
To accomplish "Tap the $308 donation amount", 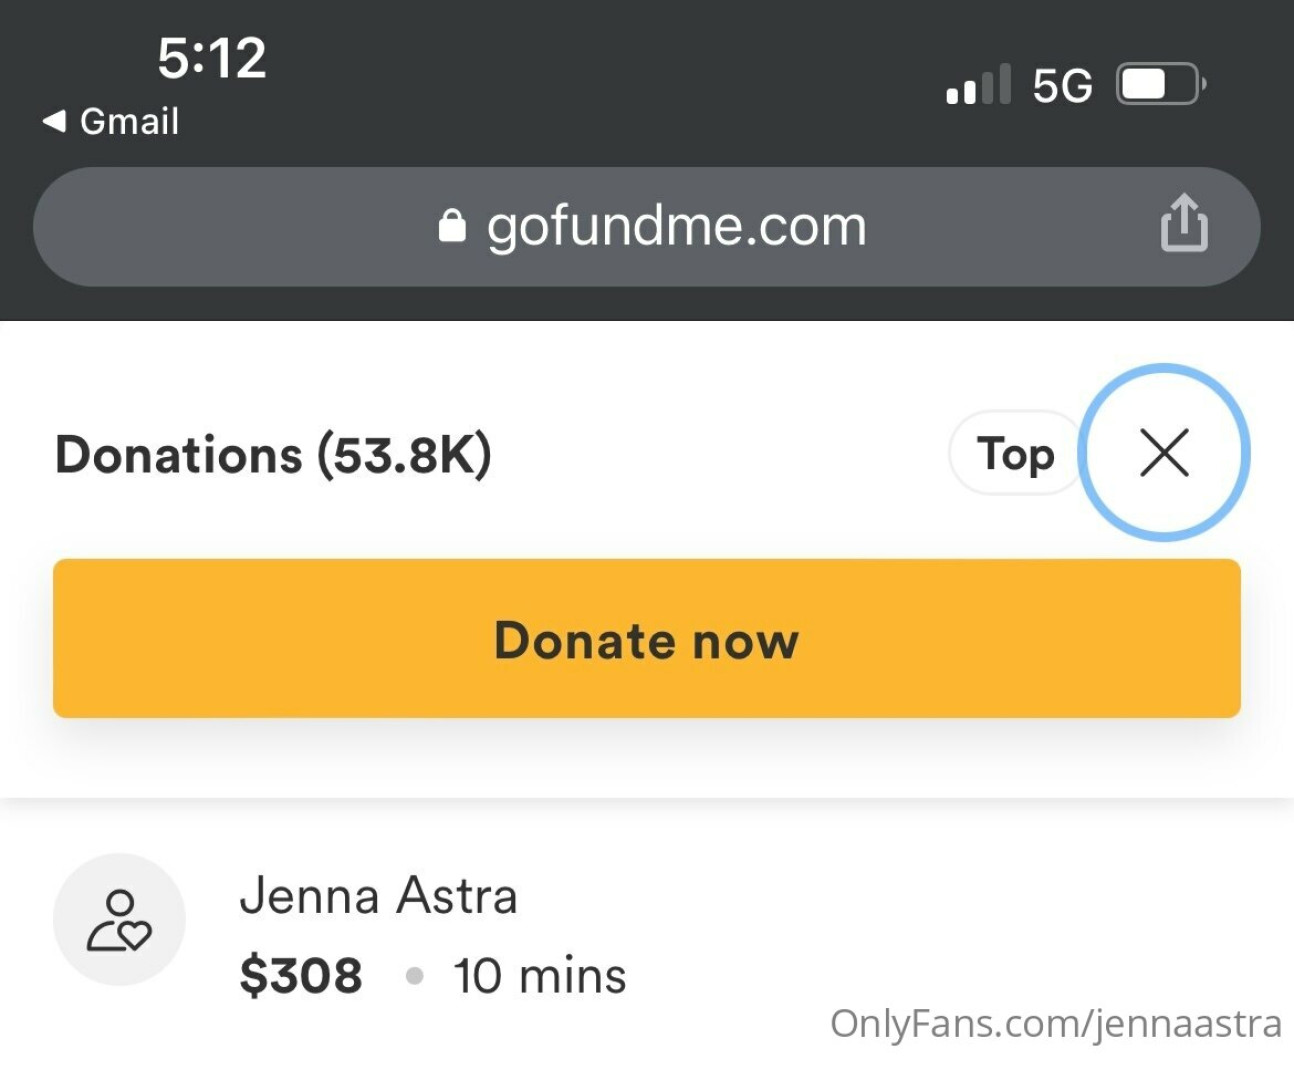I will [301, 975].
